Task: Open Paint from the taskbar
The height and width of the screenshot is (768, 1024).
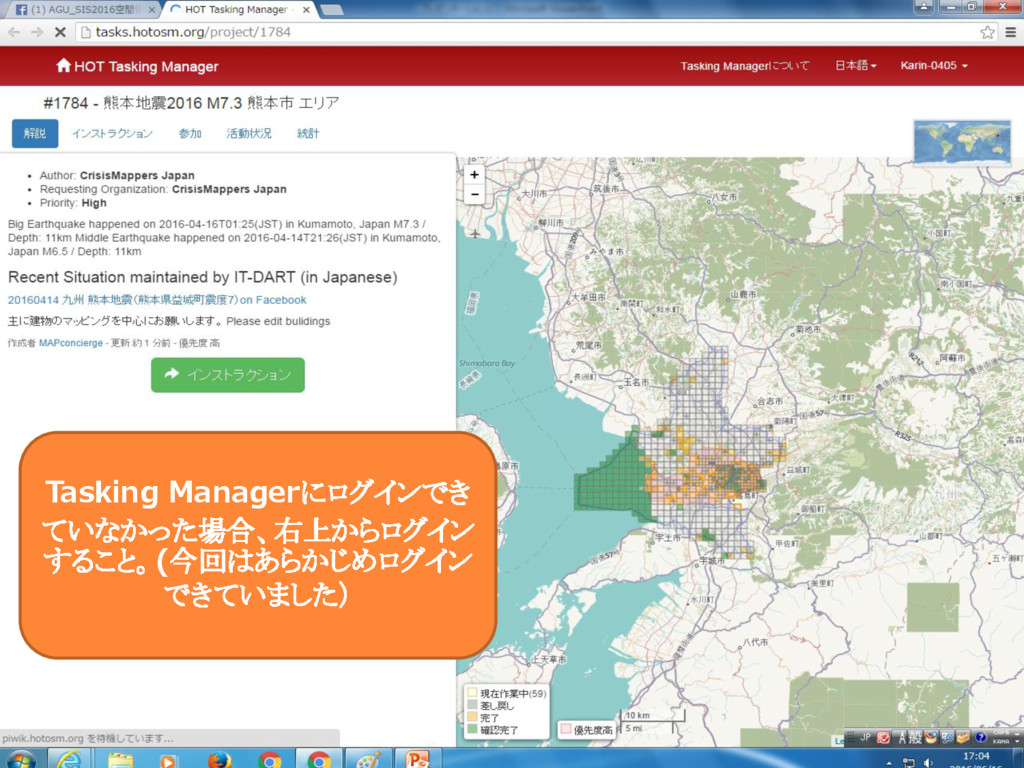Action: pos(368,760)
